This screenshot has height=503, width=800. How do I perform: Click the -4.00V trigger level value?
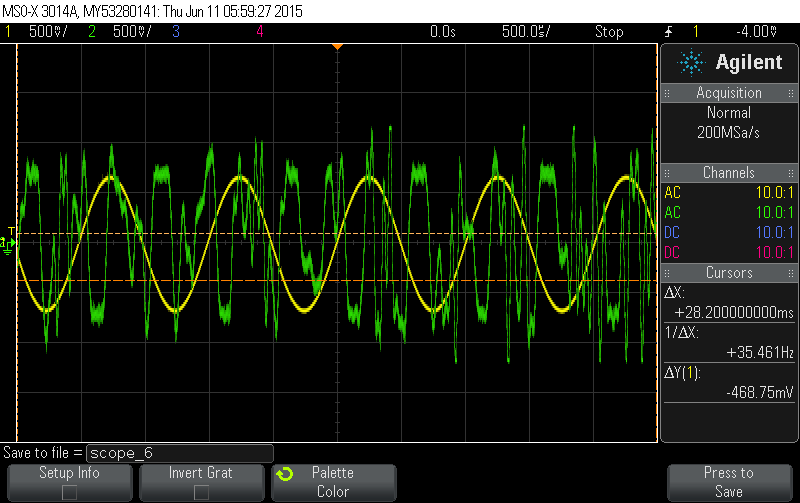point(757,32)
